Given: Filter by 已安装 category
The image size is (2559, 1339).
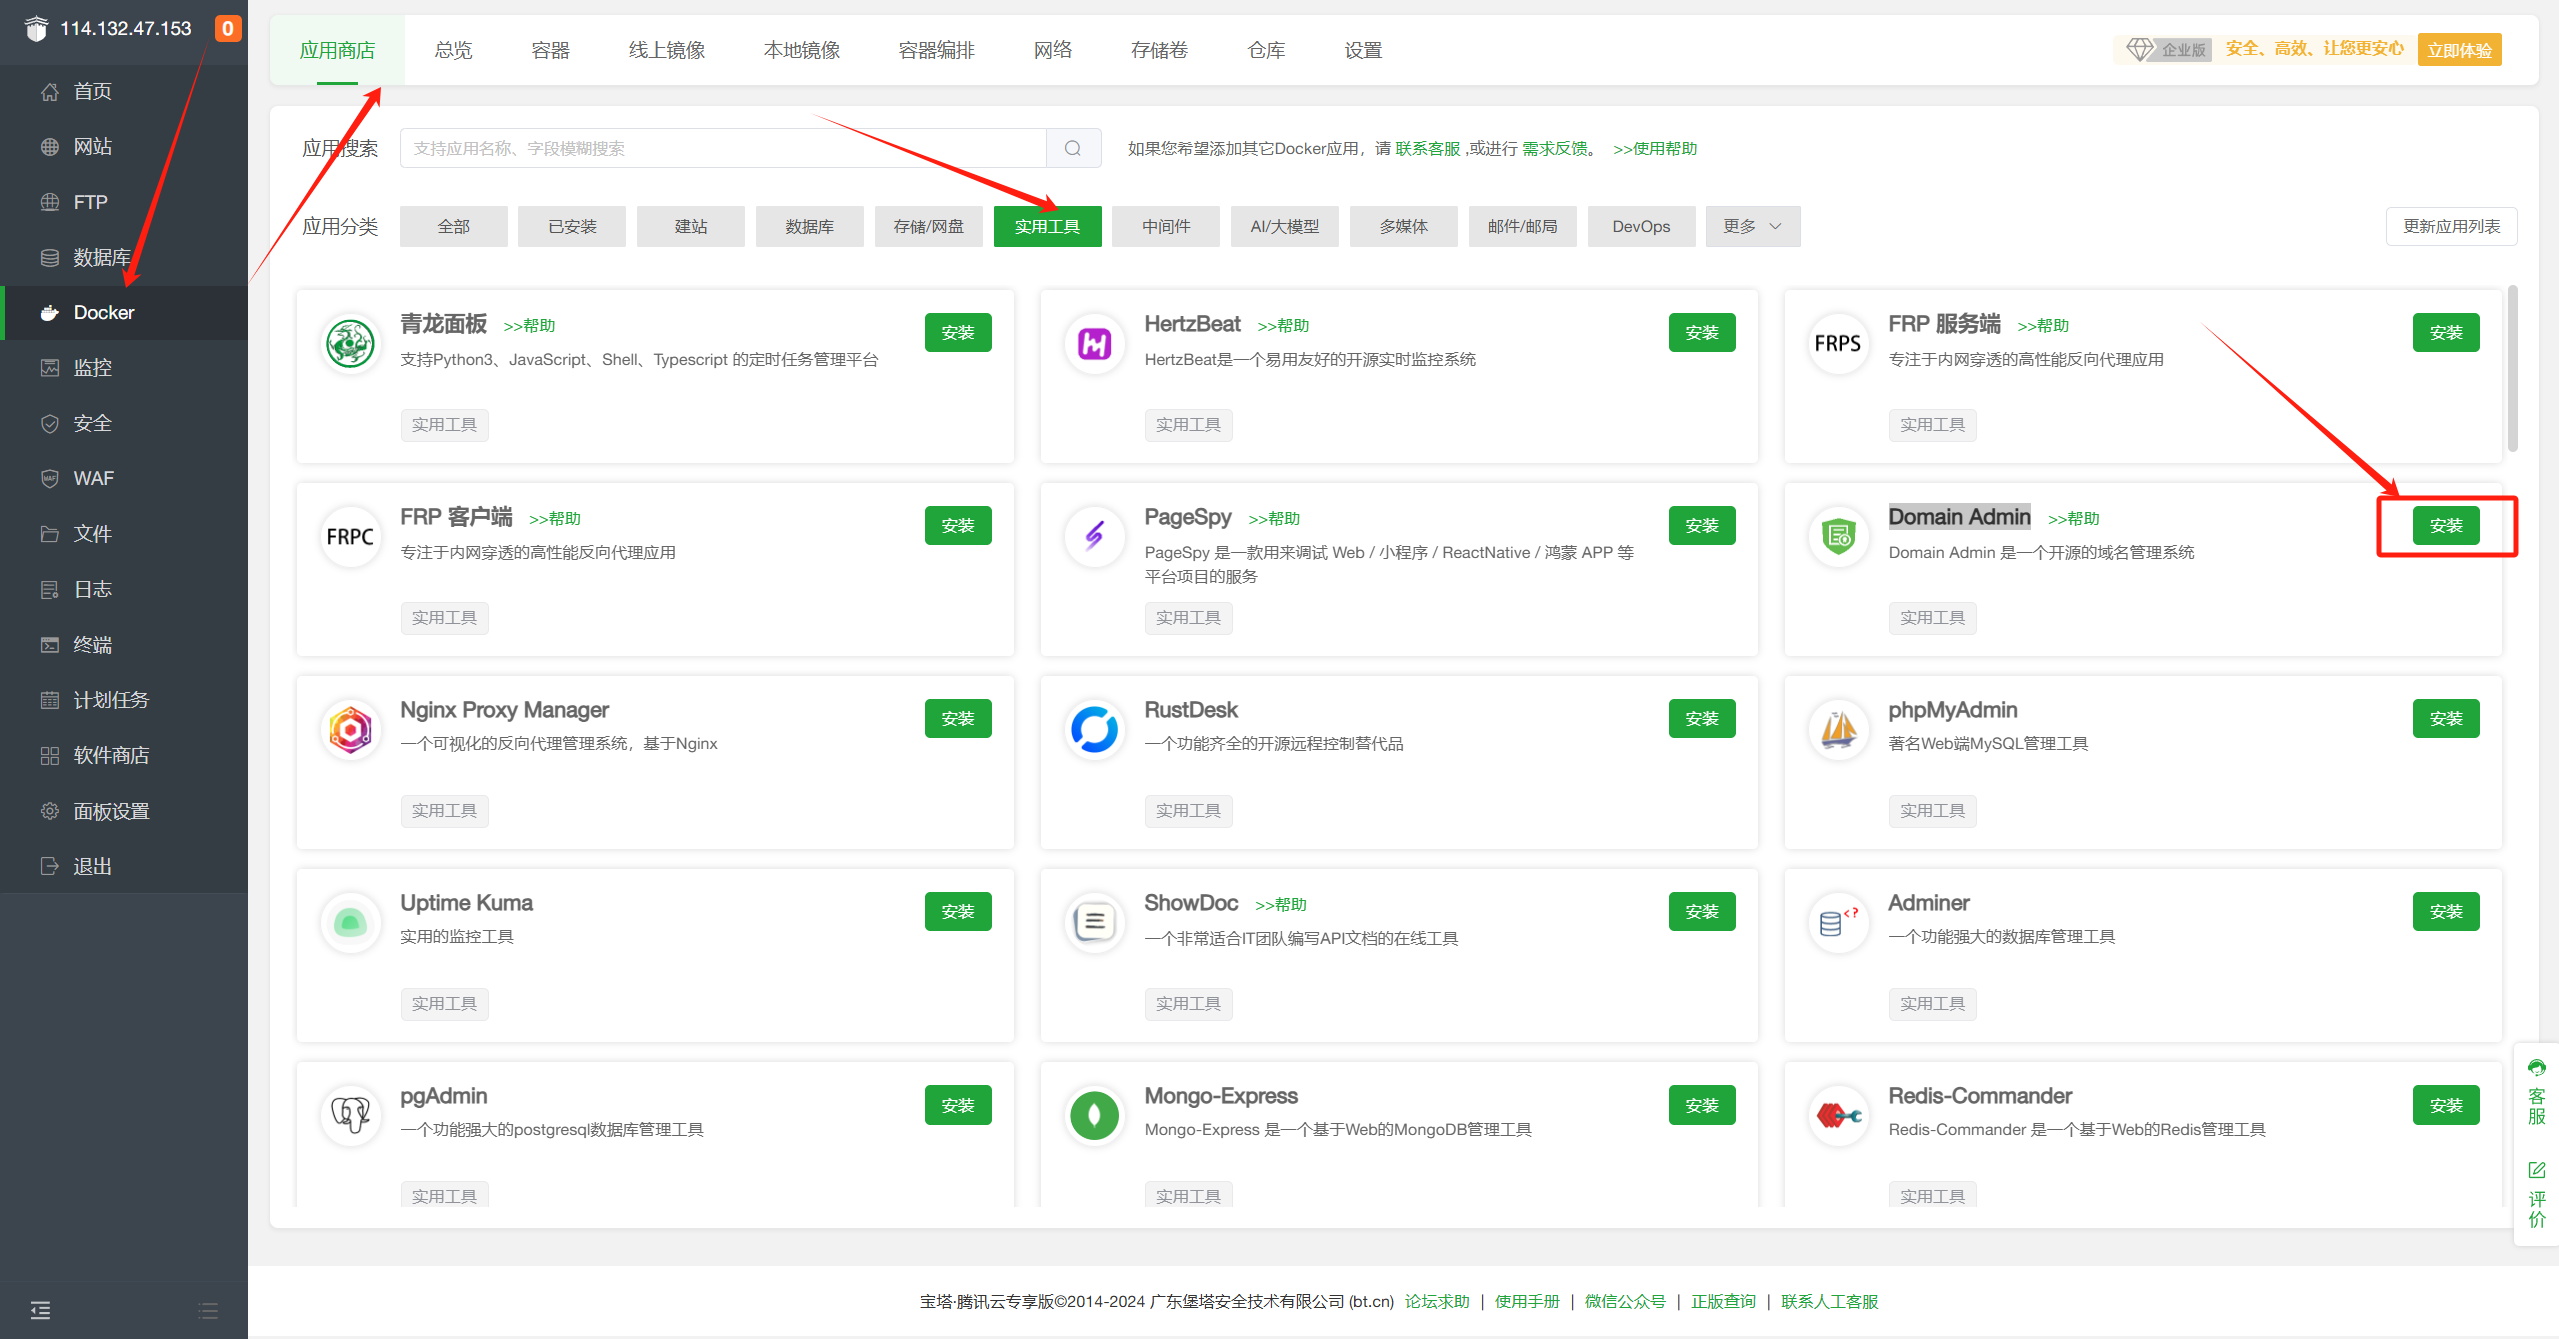Looking at the screenshot, I should tap(572, 227).
